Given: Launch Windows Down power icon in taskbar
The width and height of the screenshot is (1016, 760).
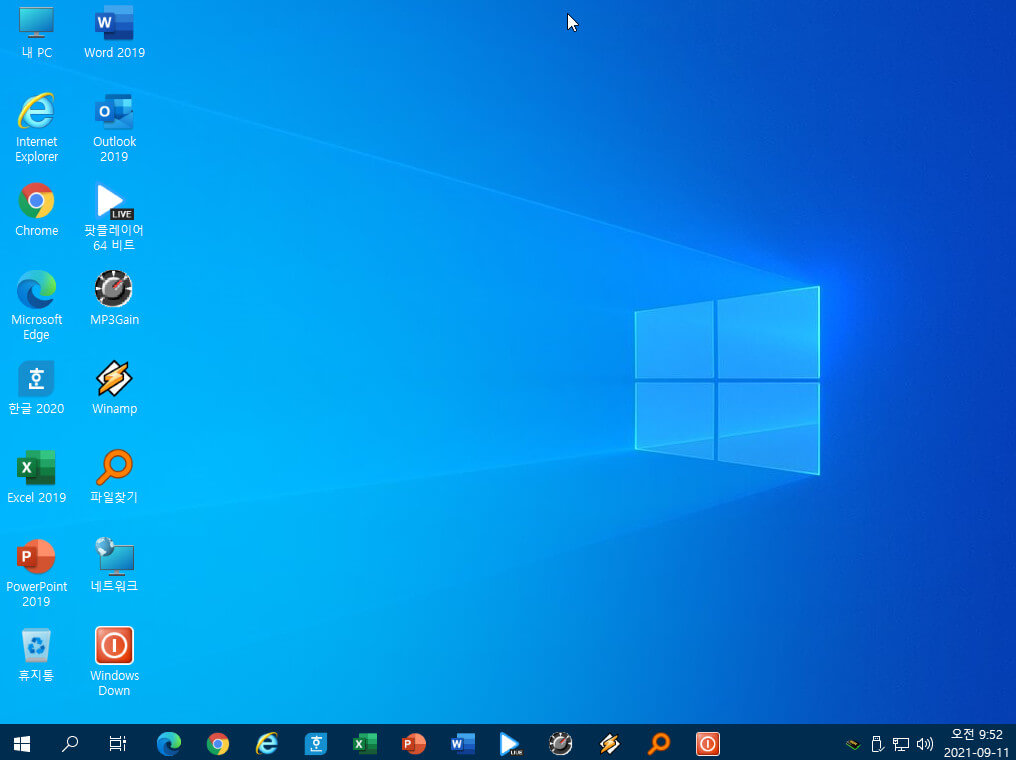Looking at the screenshot, I should click(x=708, y=743).
